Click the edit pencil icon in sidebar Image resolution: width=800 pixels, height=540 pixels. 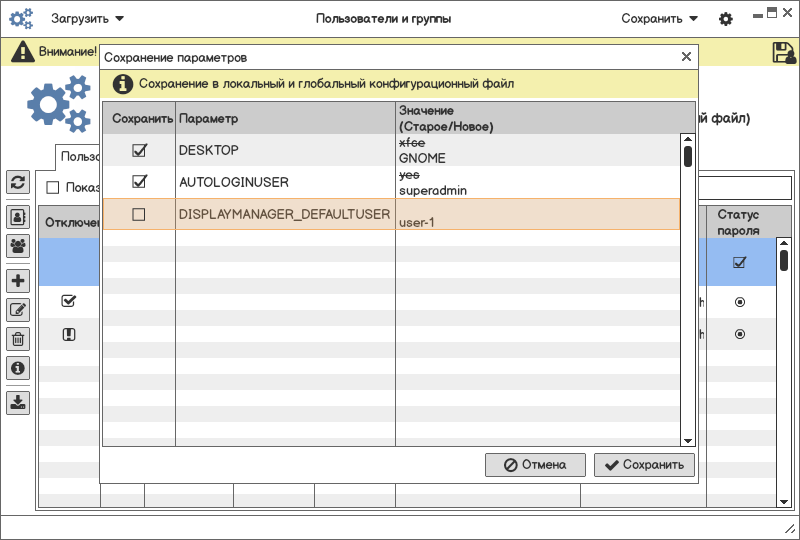pos(18,310)
